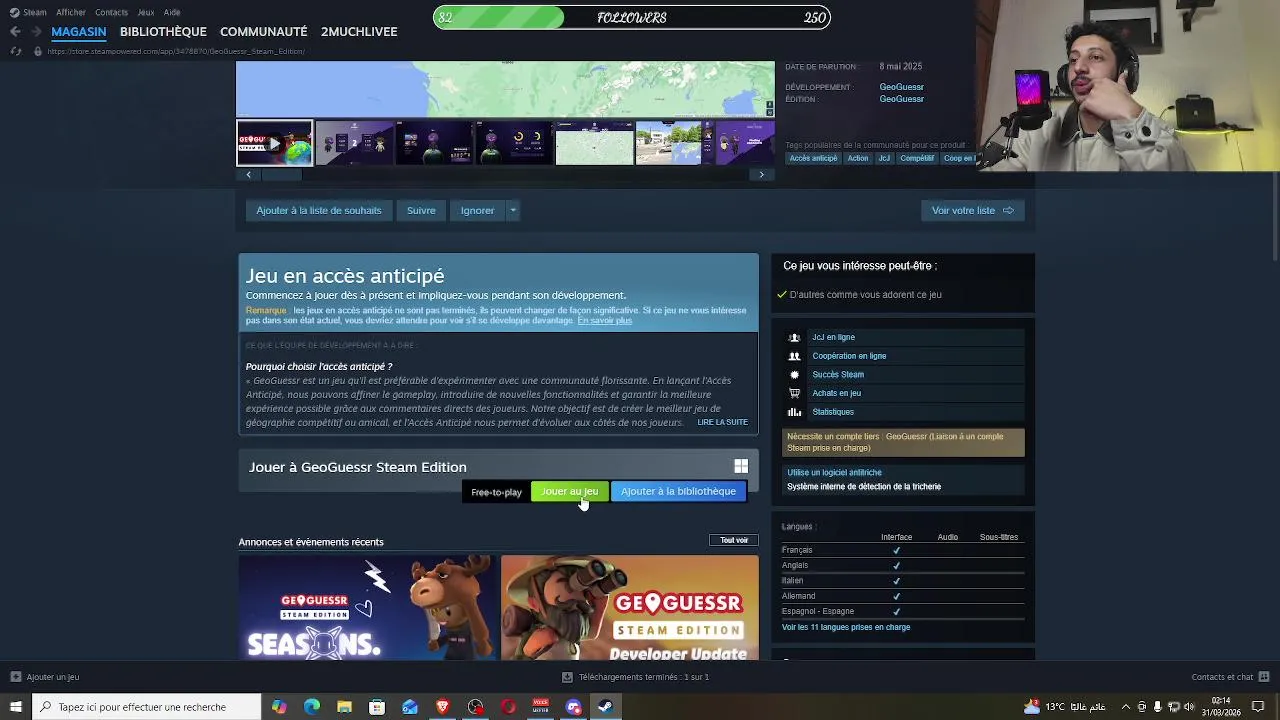Viewport: 1280px width, 720px height.
Task: Switch to the MAGASIN tab
Action: click(x=79, y=31)
